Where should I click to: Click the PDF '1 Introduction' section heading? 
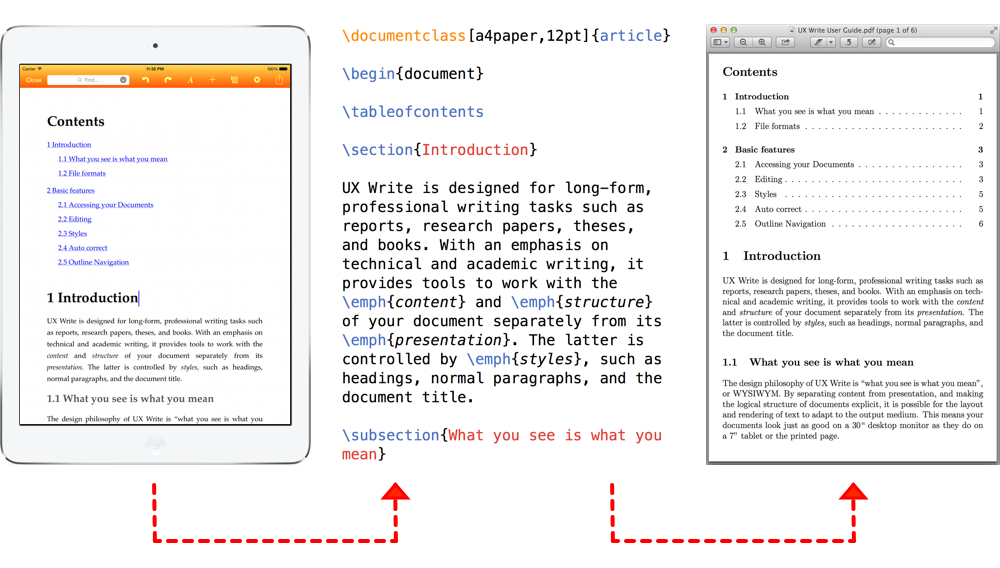point(772,256)
